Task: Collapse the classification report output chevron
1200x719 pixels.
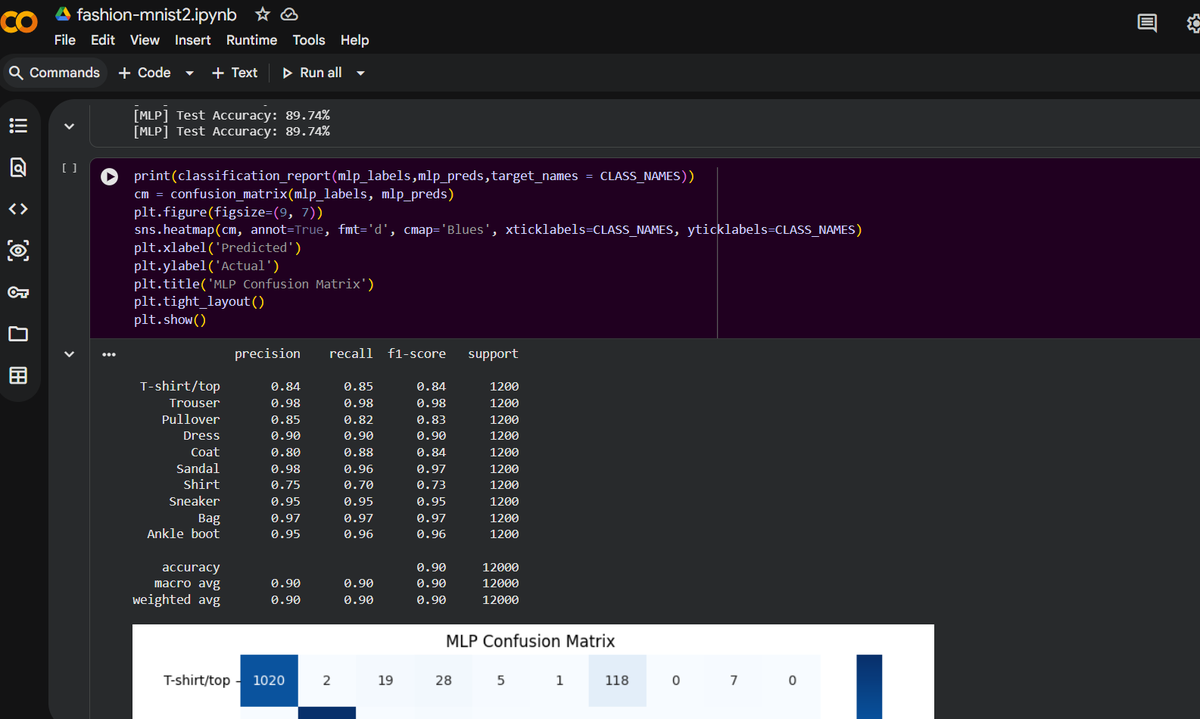Action: [x=68, y=354]
